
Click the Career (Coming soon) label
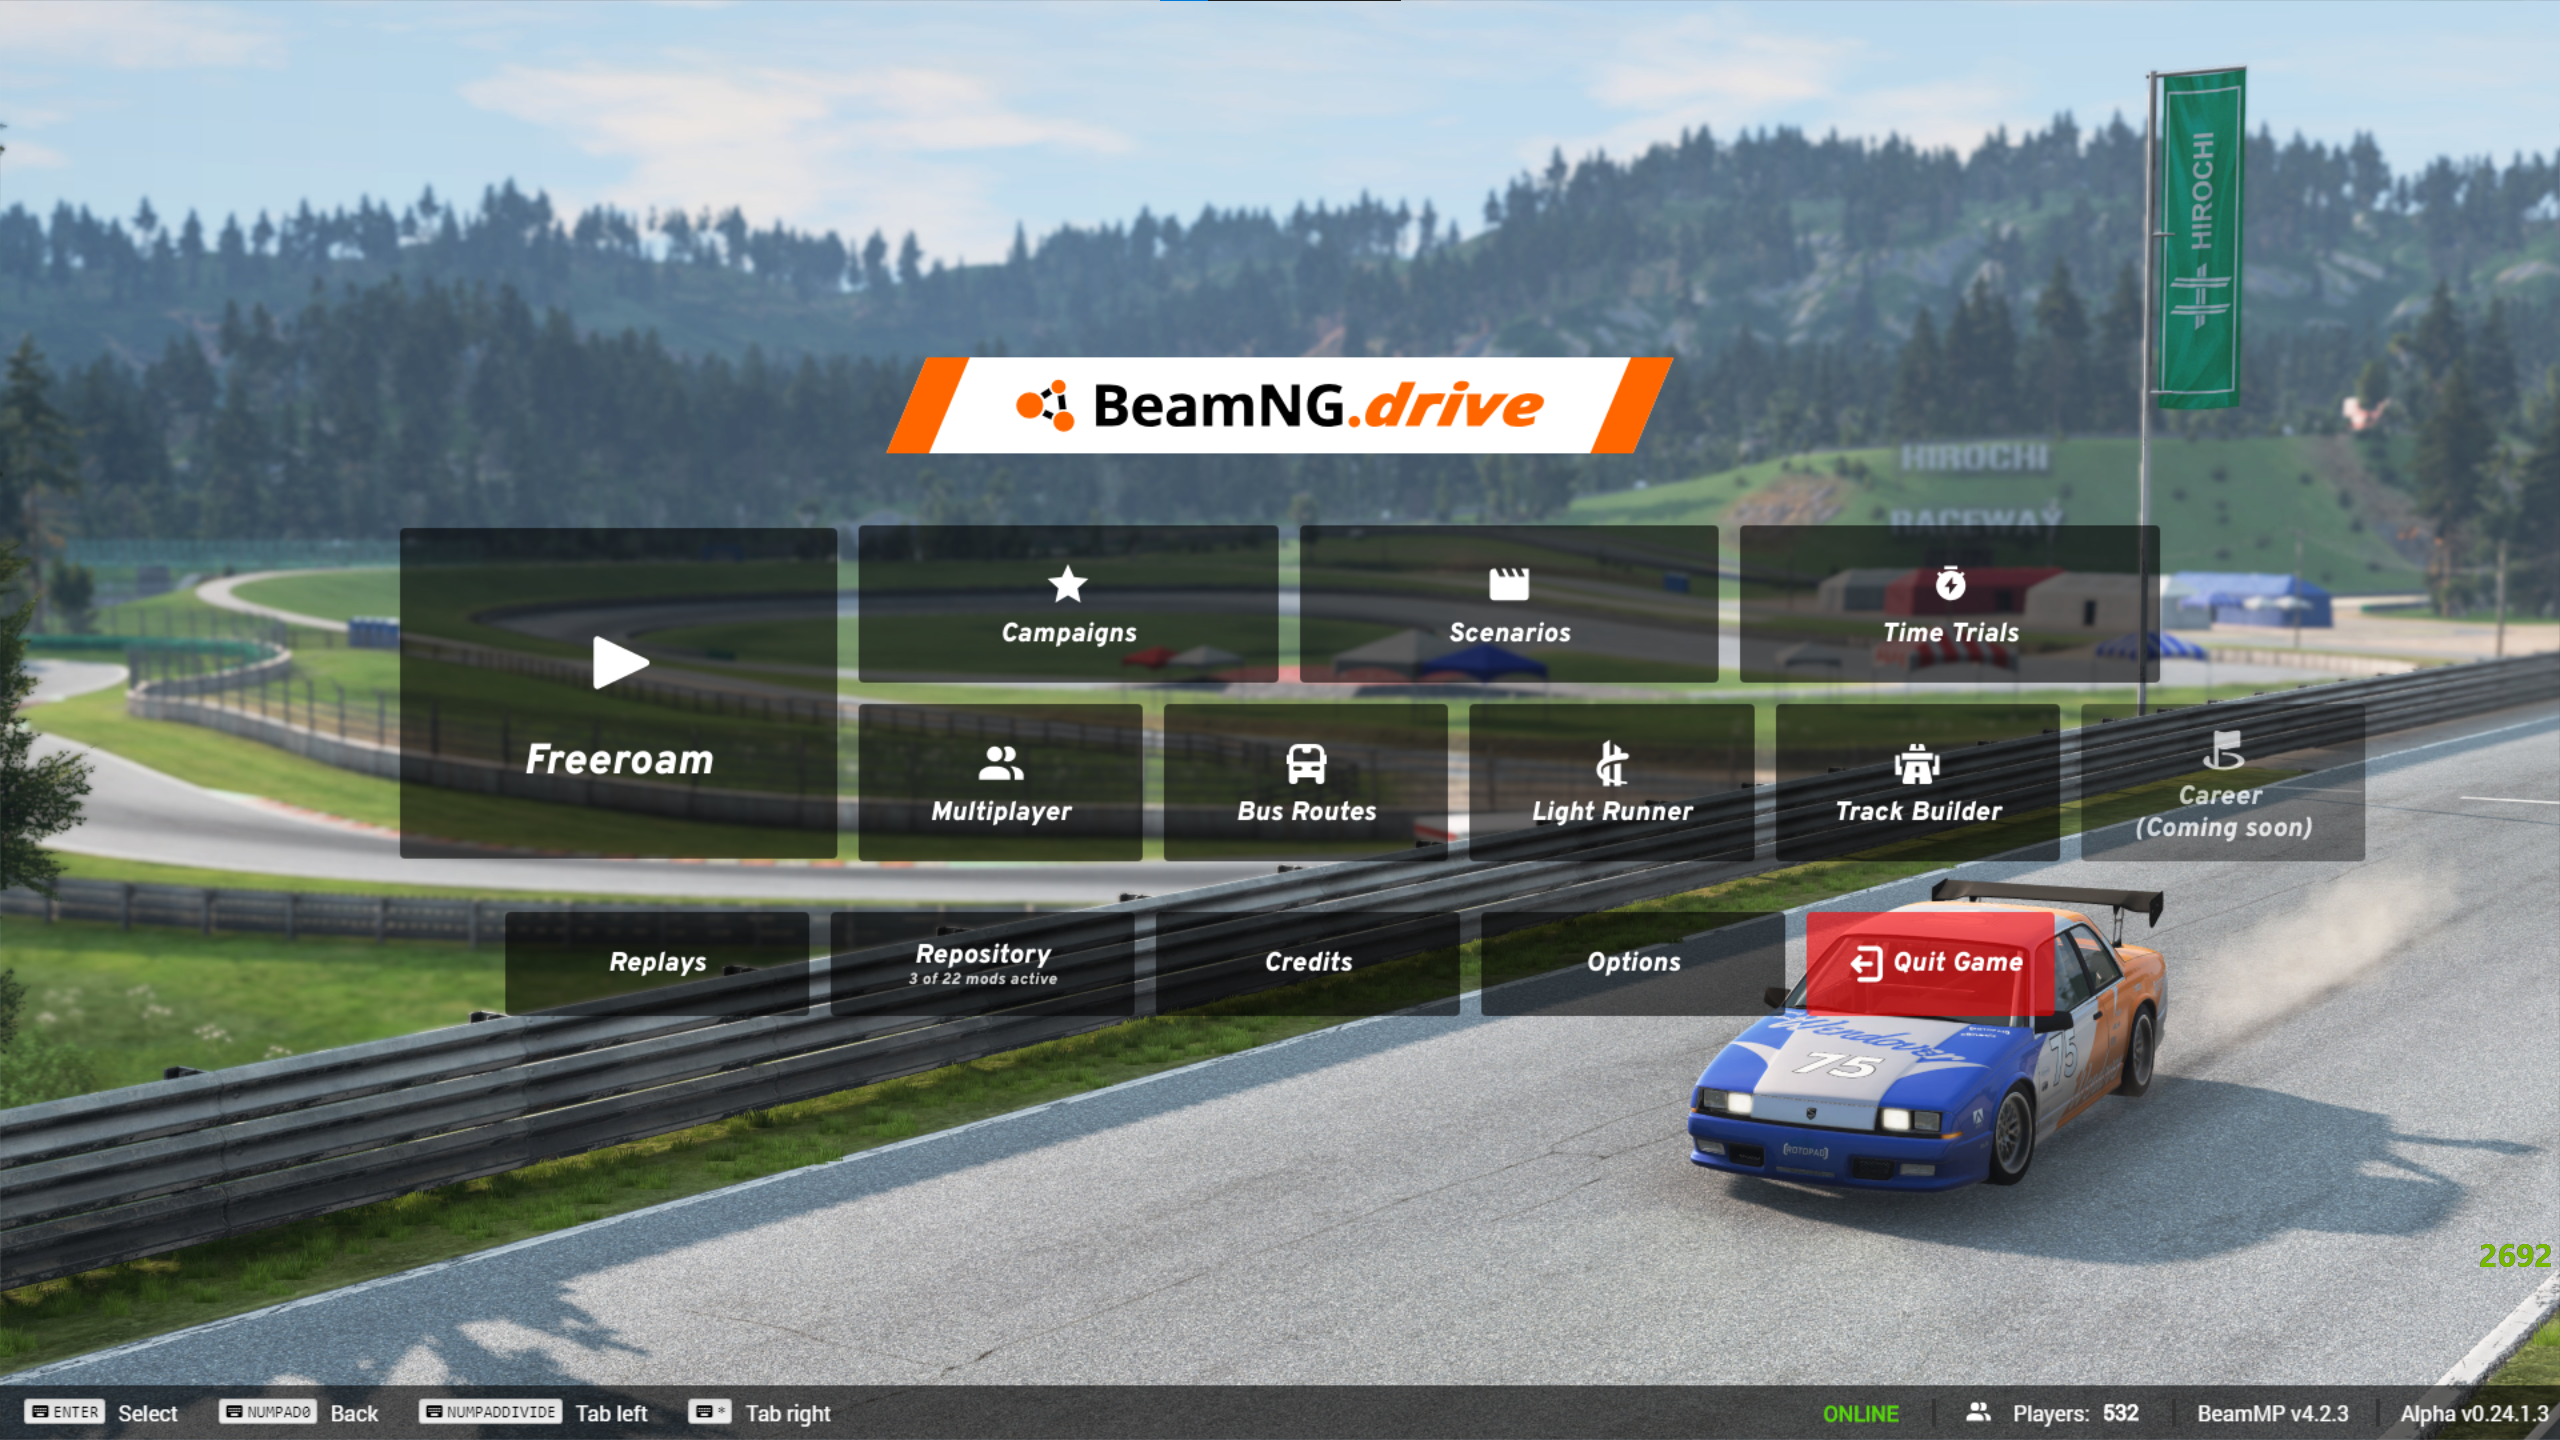pos(2223,811)
